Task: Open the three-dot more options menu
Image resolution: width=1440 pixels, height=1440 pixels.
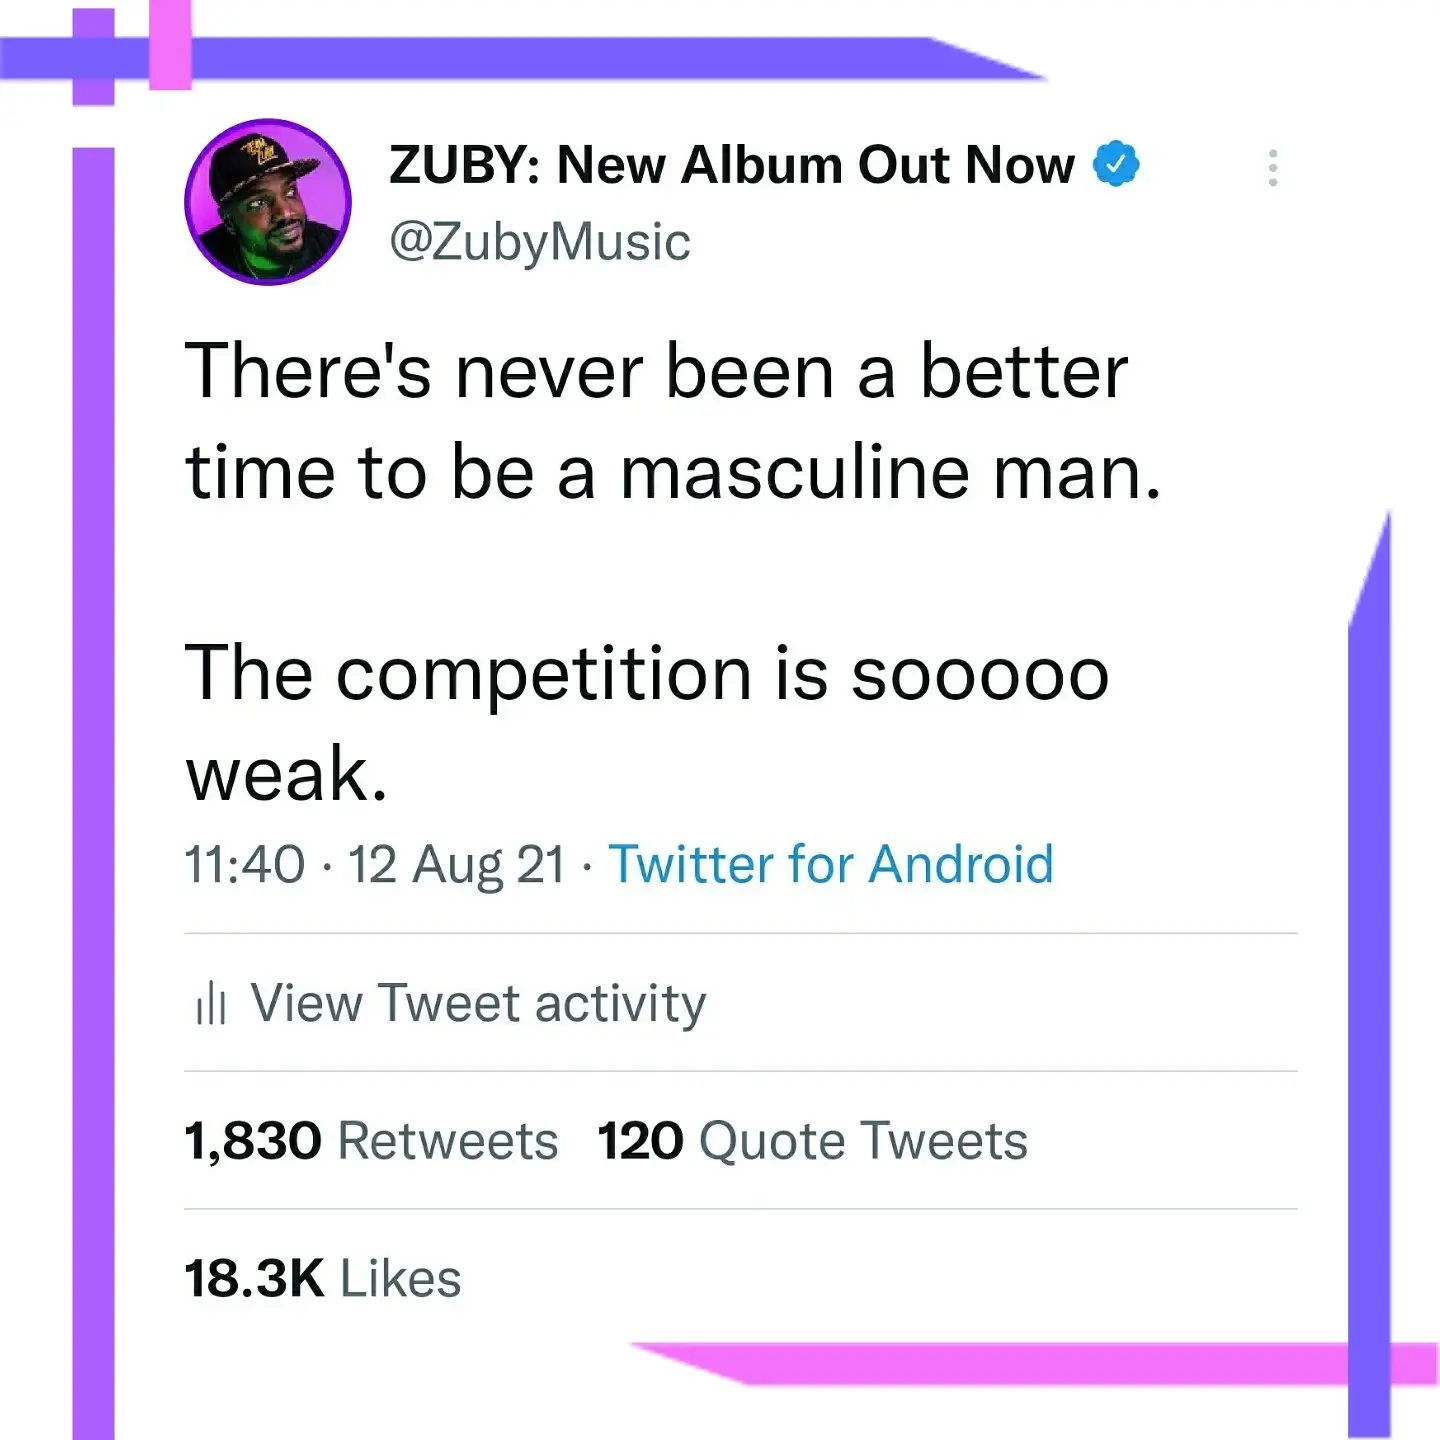Action: [x=1272, y=168]
